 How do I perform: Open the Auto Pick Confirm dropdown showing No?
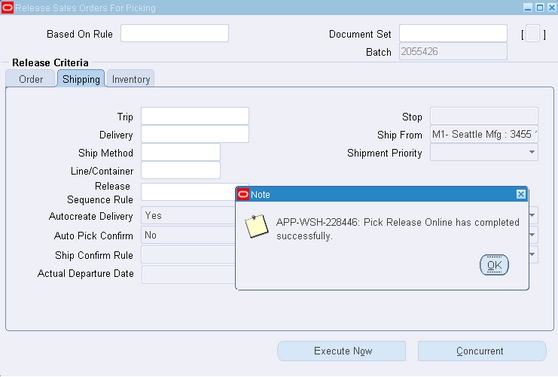[x=189, y=235]
